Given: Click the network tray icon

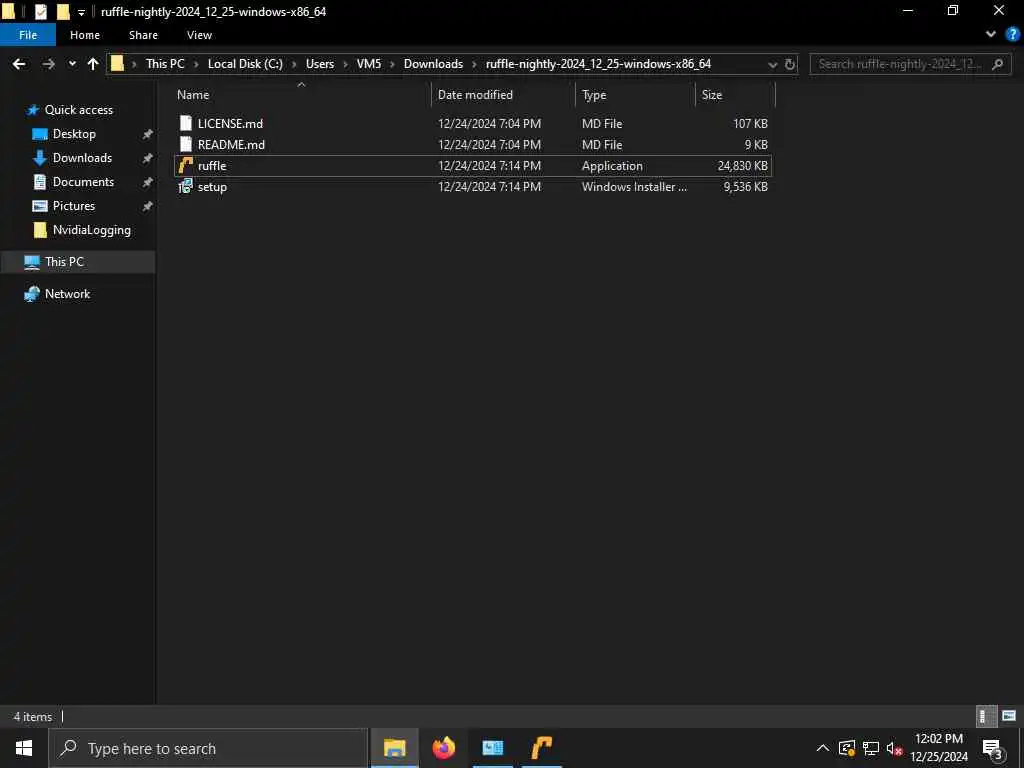Looking at the screenshot, I should click(871, 748).
